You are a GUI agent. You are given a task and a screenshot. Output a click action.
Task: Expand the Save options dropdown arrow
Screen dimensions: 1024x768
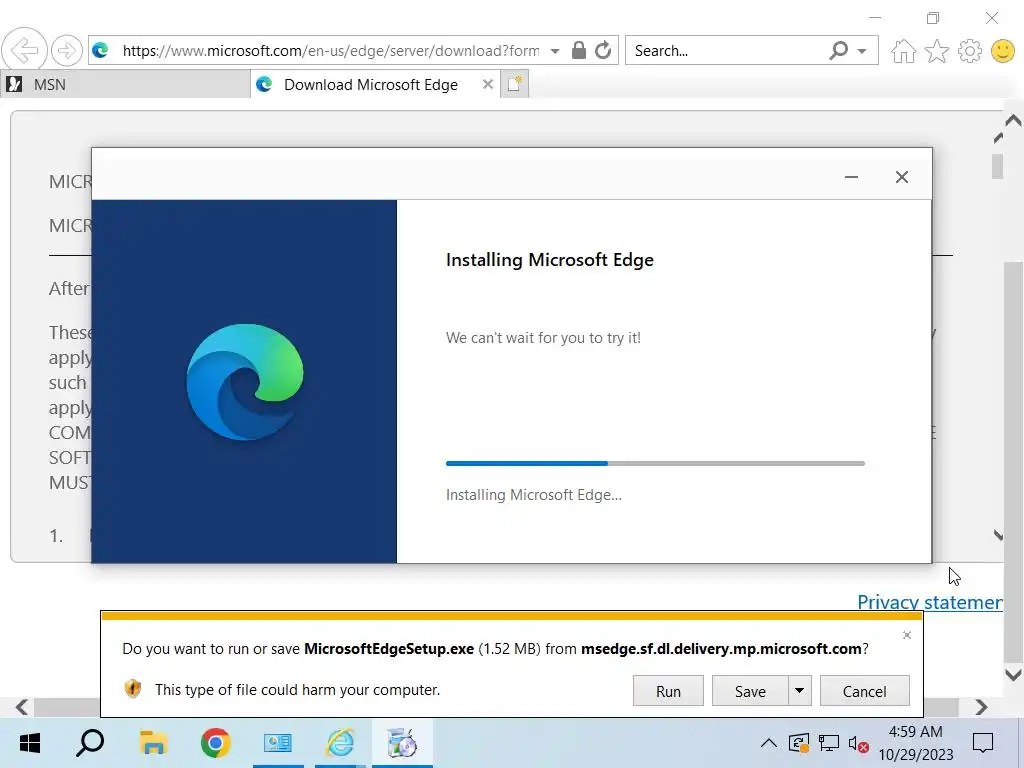(x=799, y=691)
